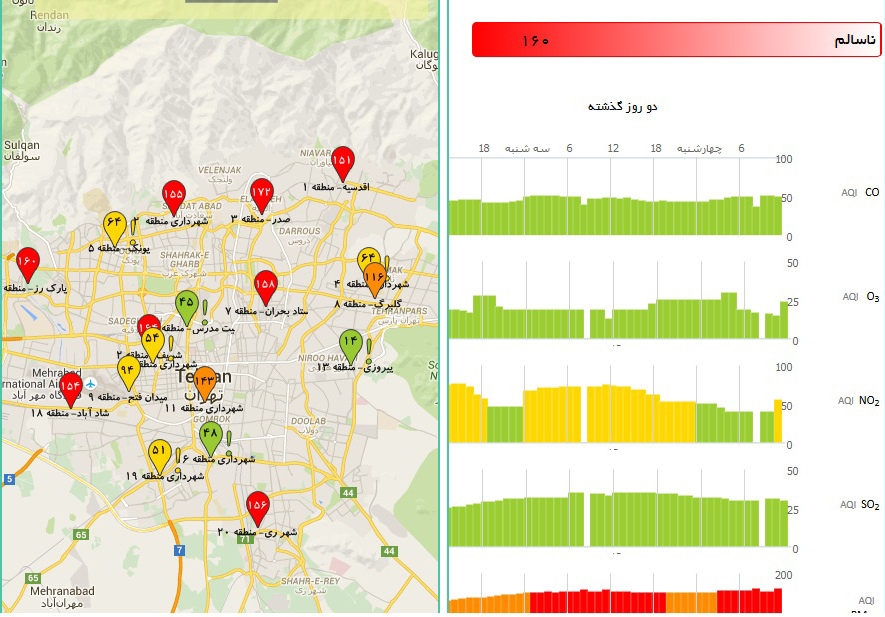Open the yellow 51 marker for region 19
The image size is (885, 617).
coord(159,453)
